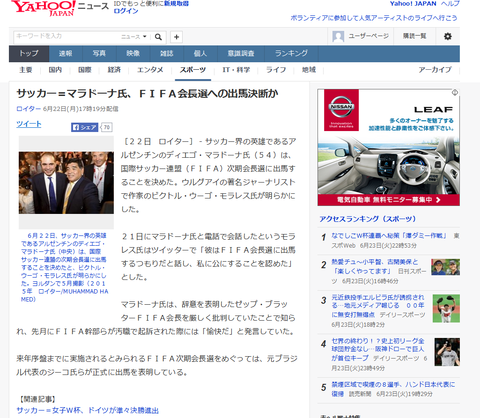Click the Yahoo! JAPAN top-right link
Screen dimensions: 480x418
click(x=413, y=4)
